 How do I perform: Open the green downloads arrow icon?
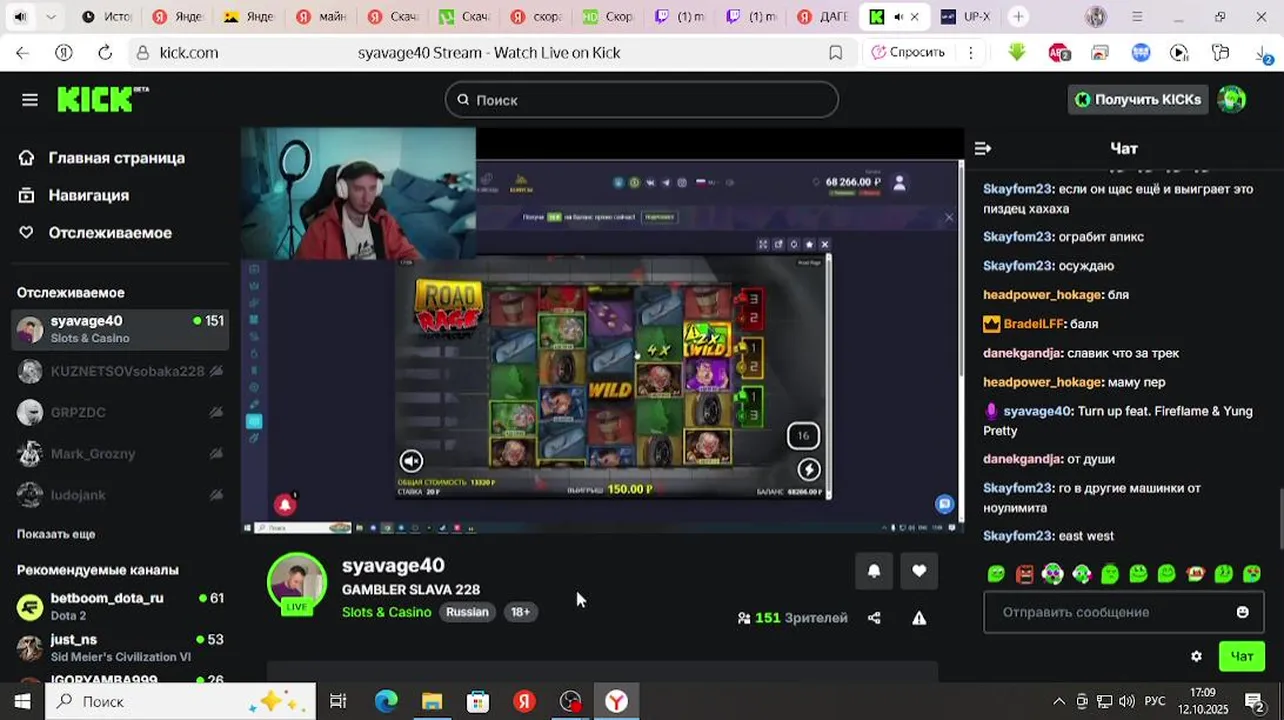click(x=1017, y=52)
